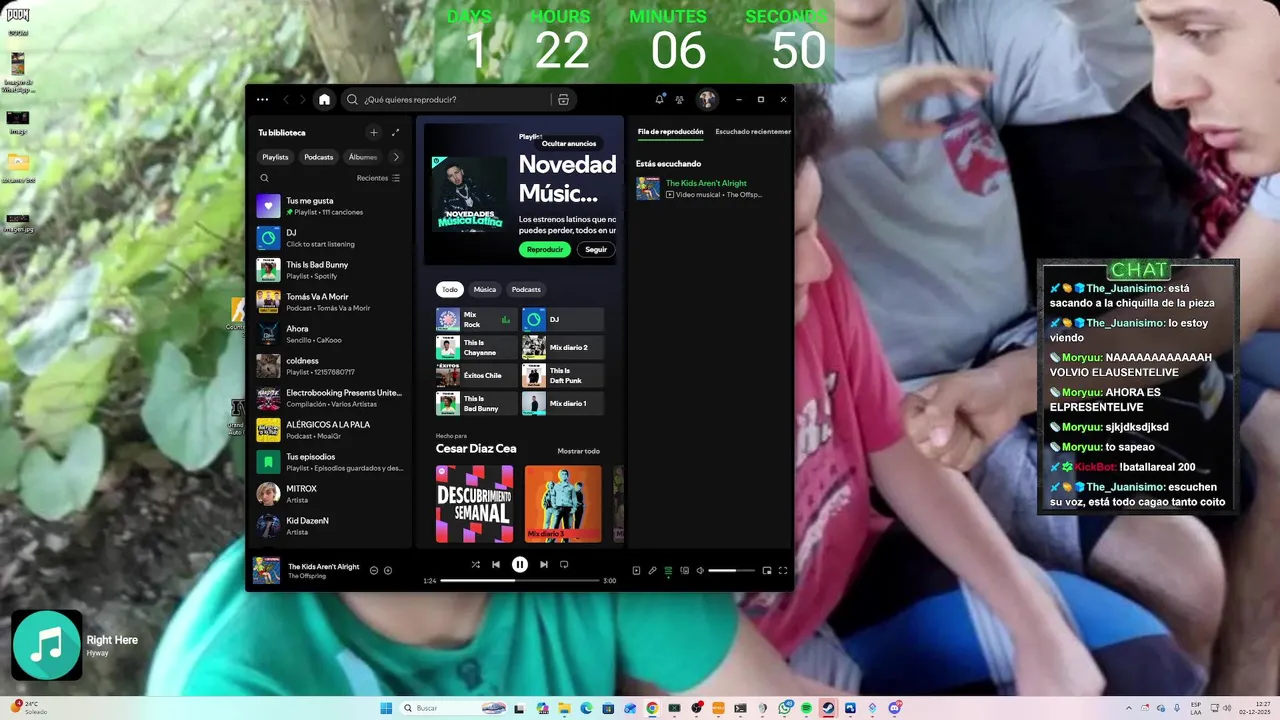Open the Windows Start button

[x=386, y=708]
